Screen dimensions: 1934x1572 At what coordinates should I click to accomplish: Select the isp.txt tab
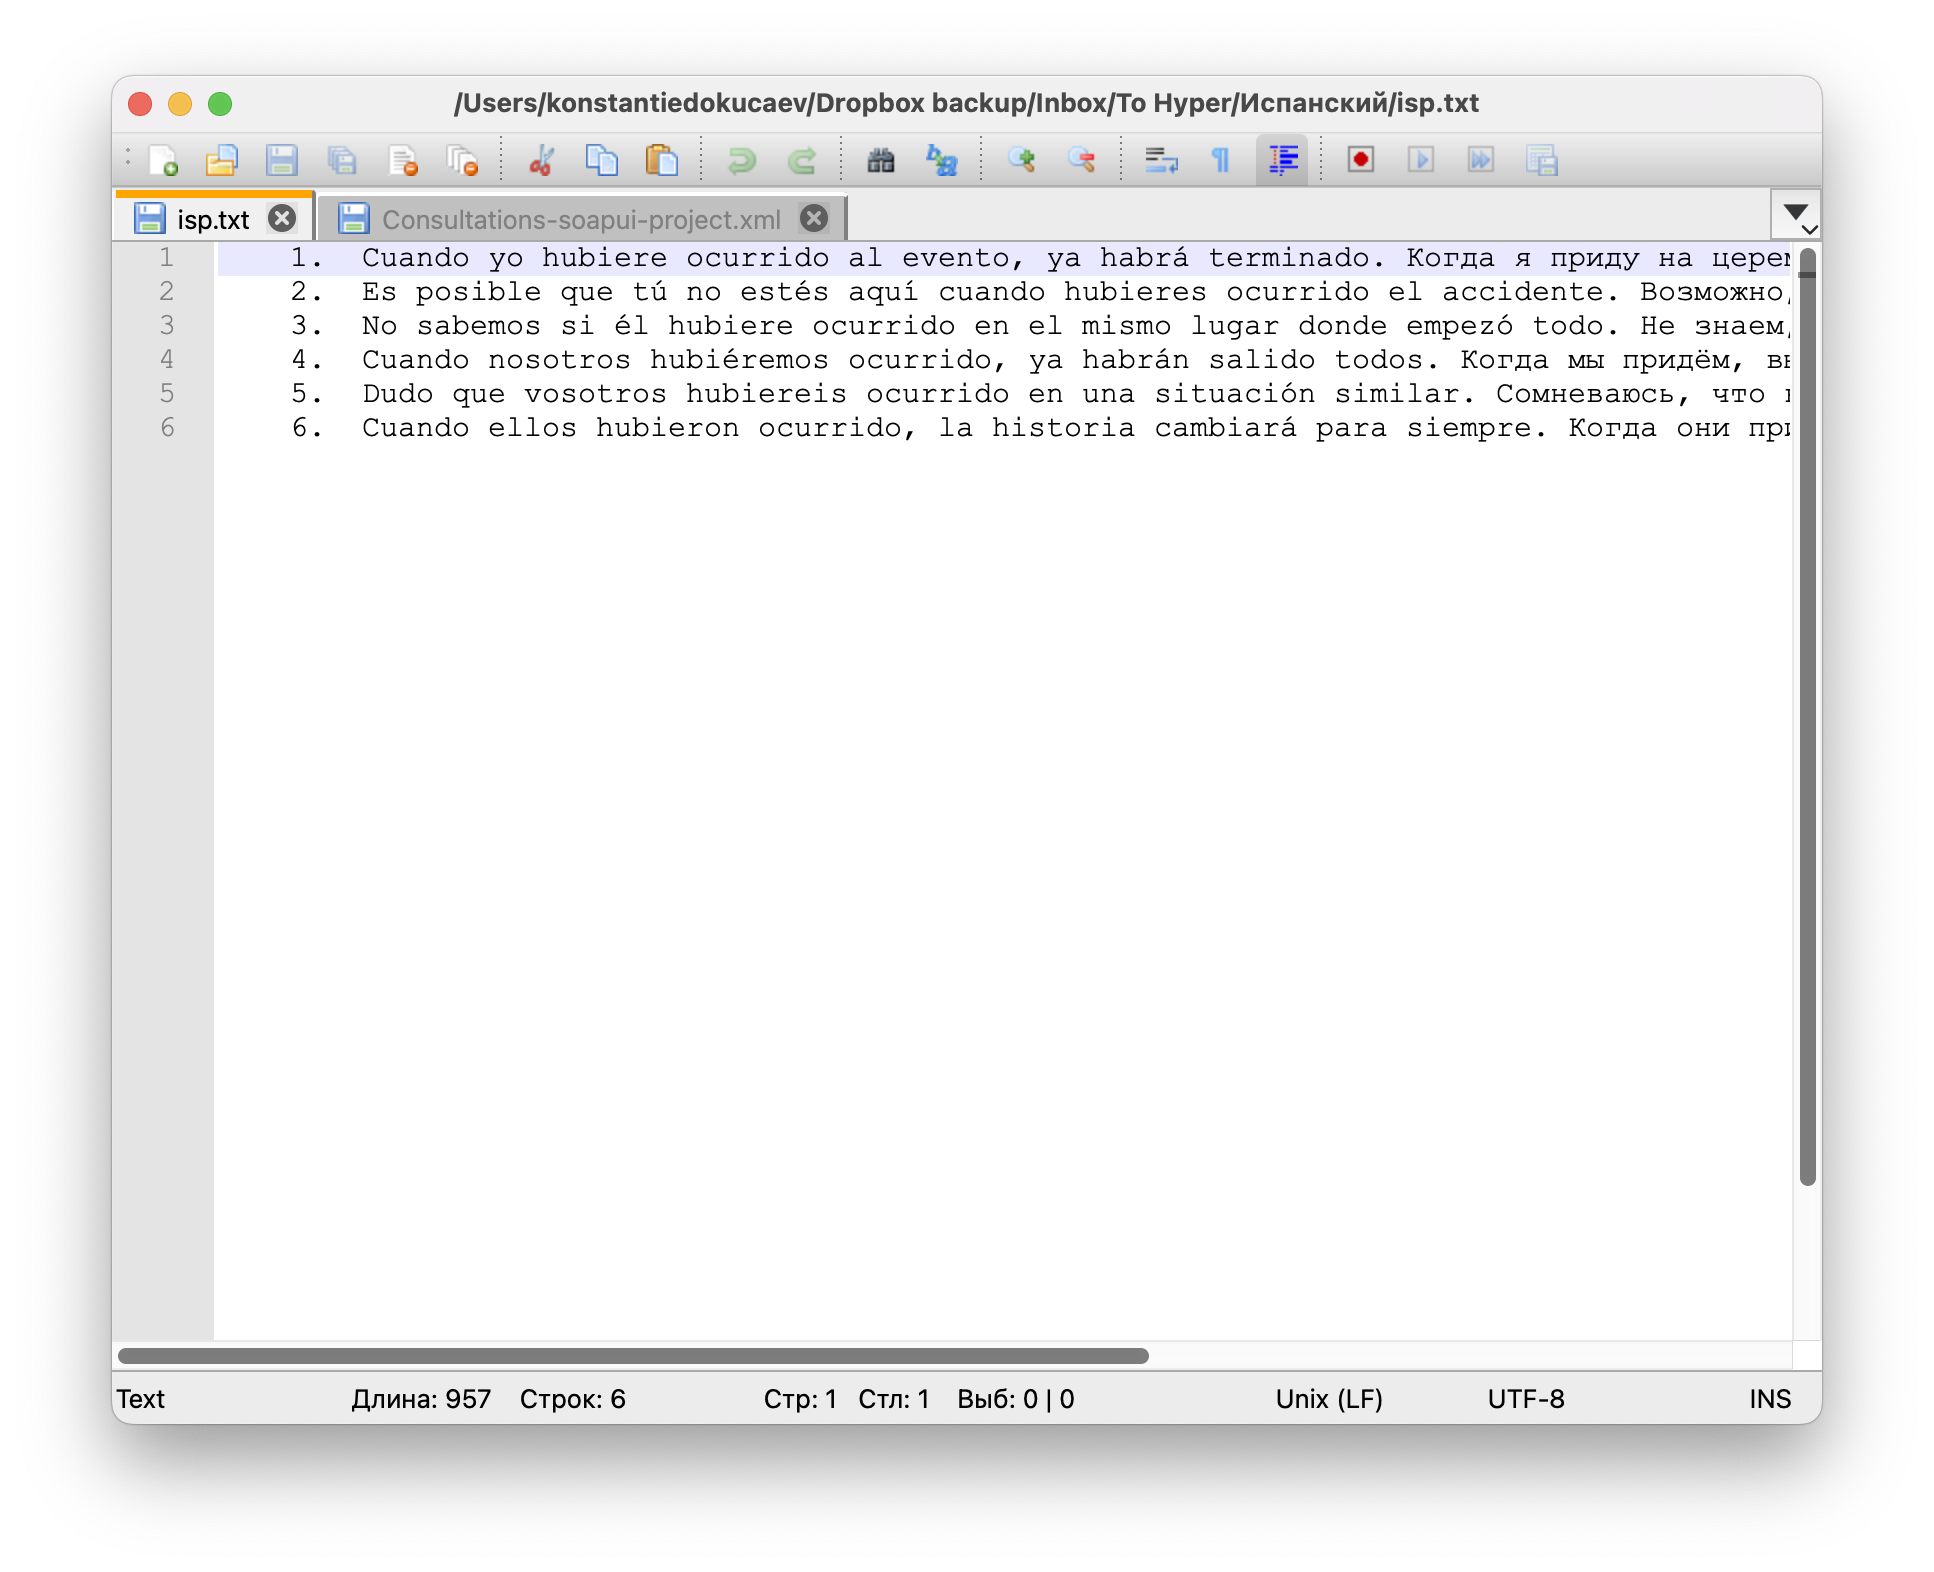tap(212, 220)
